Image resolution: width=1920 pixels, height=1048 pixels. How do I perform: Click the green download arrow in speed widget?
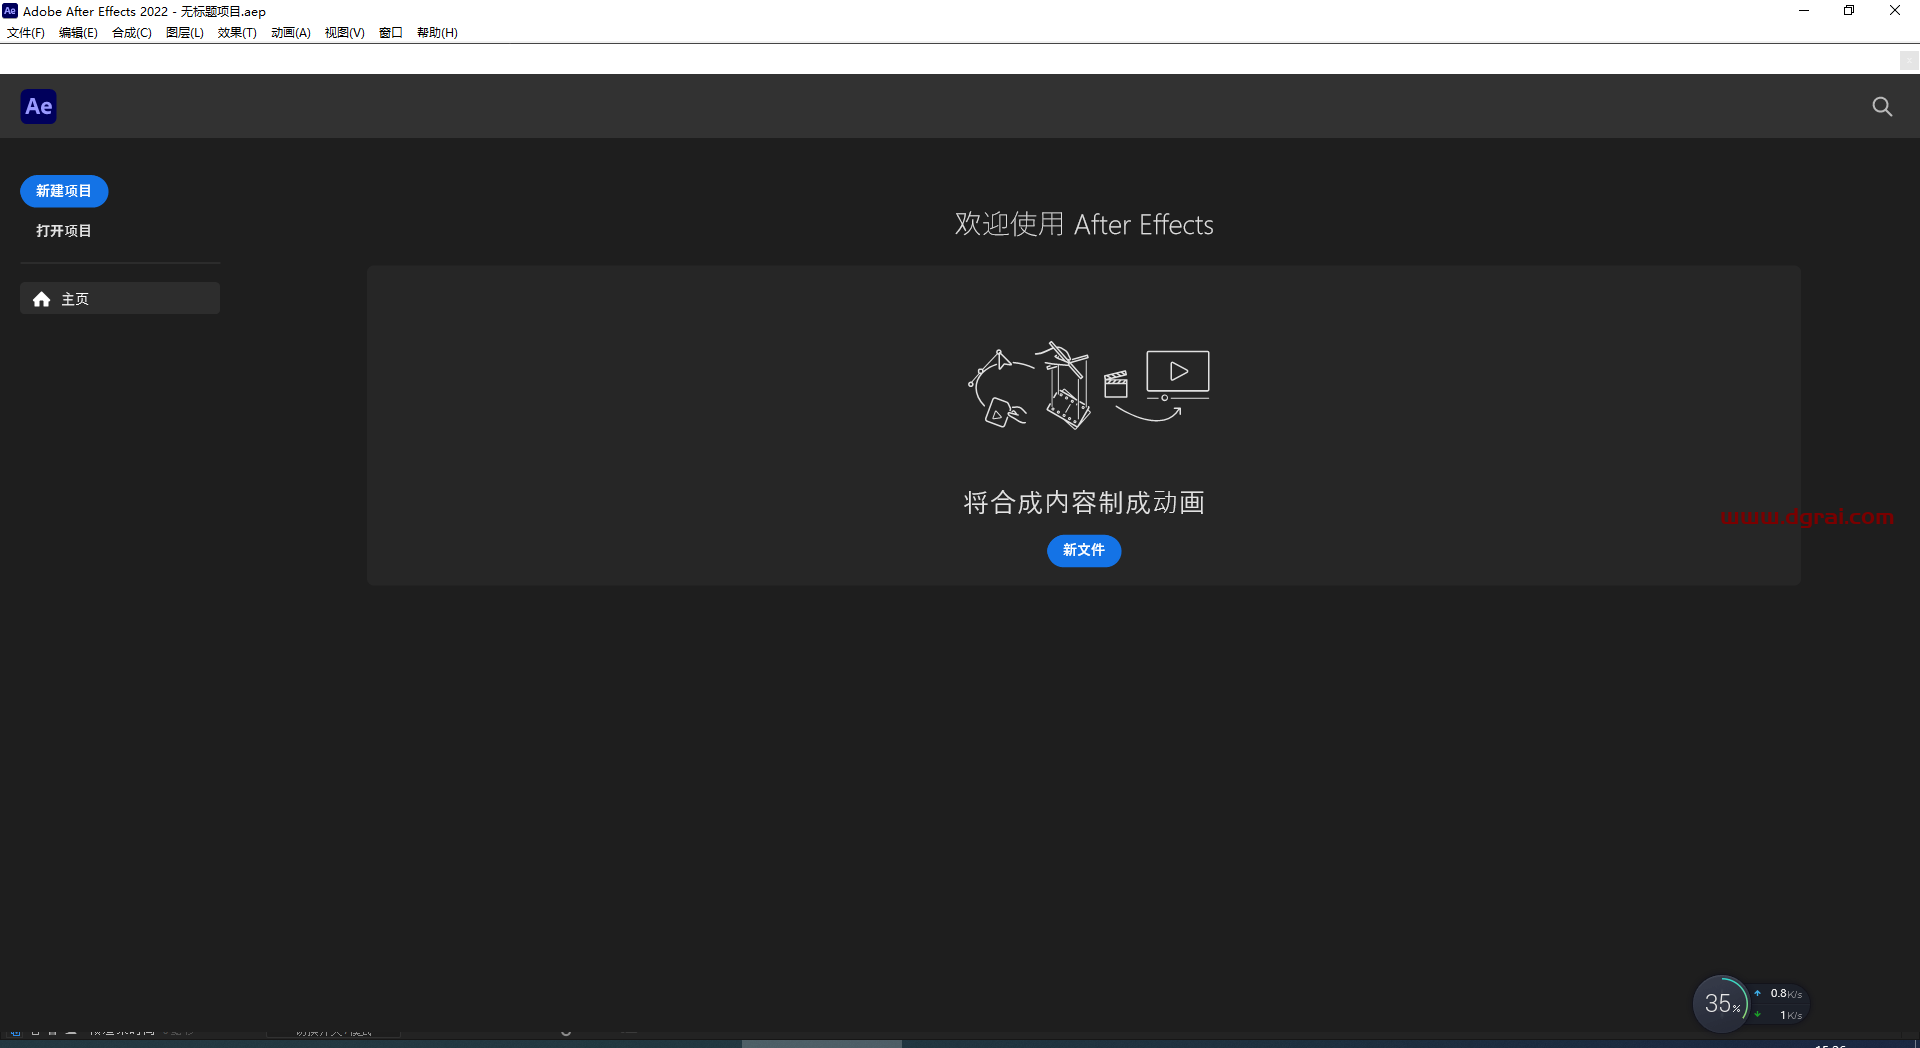pos(1759,1014)
